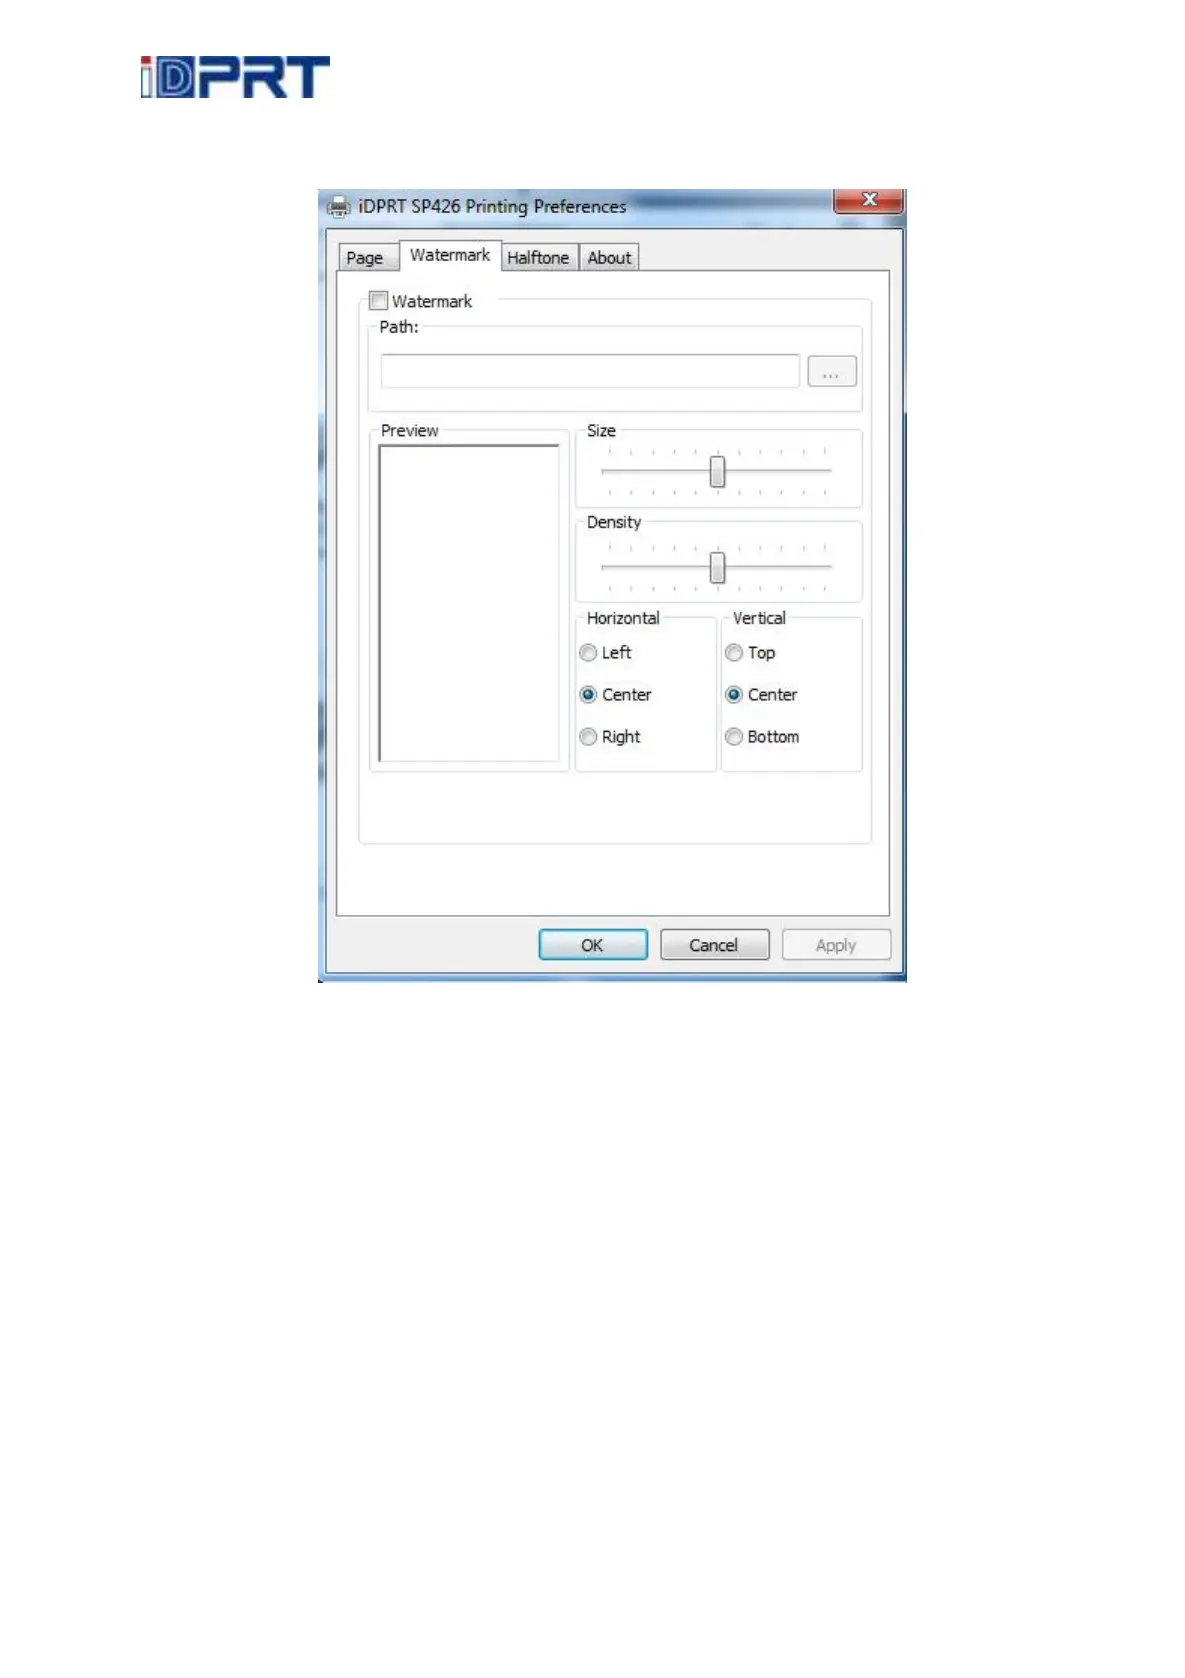Screen dimensions: 1185x1678
Task: Click the printer icon in the title bar
Action: [339, 207]
